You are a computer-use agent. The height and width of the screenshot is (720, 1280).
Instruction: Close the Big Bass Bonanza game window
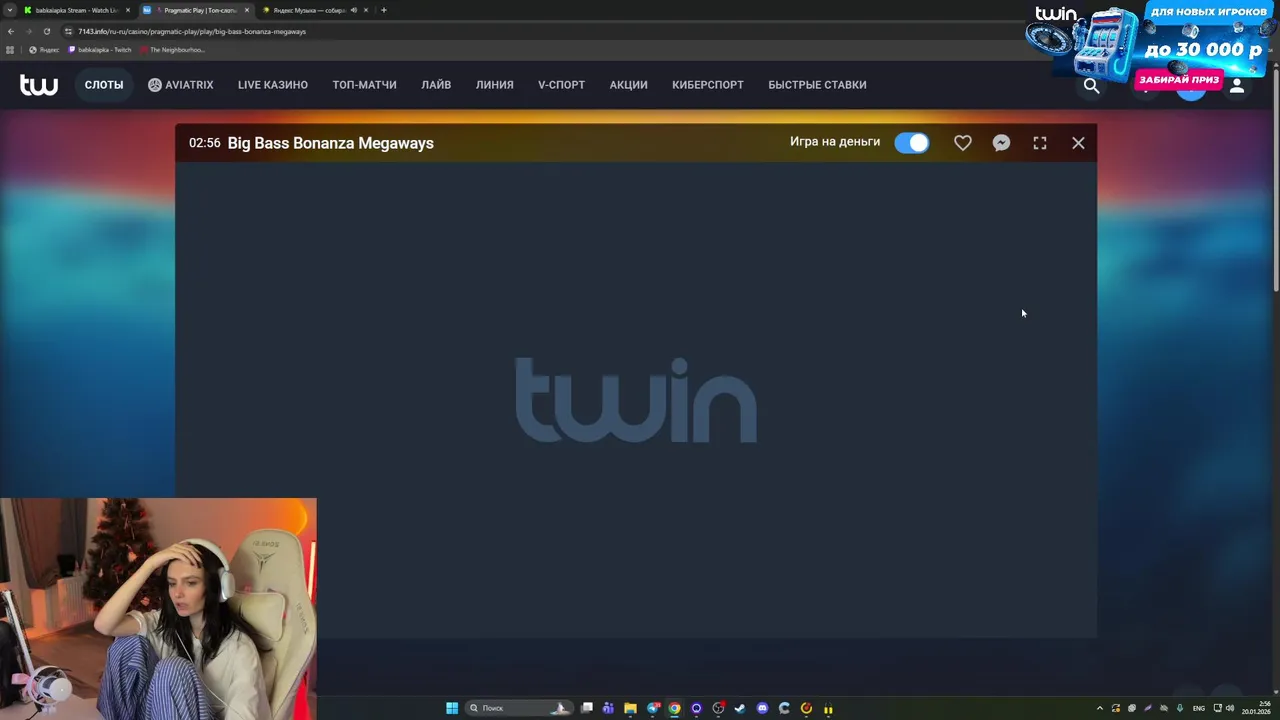pyautogui.click(x=1078, y=143)
